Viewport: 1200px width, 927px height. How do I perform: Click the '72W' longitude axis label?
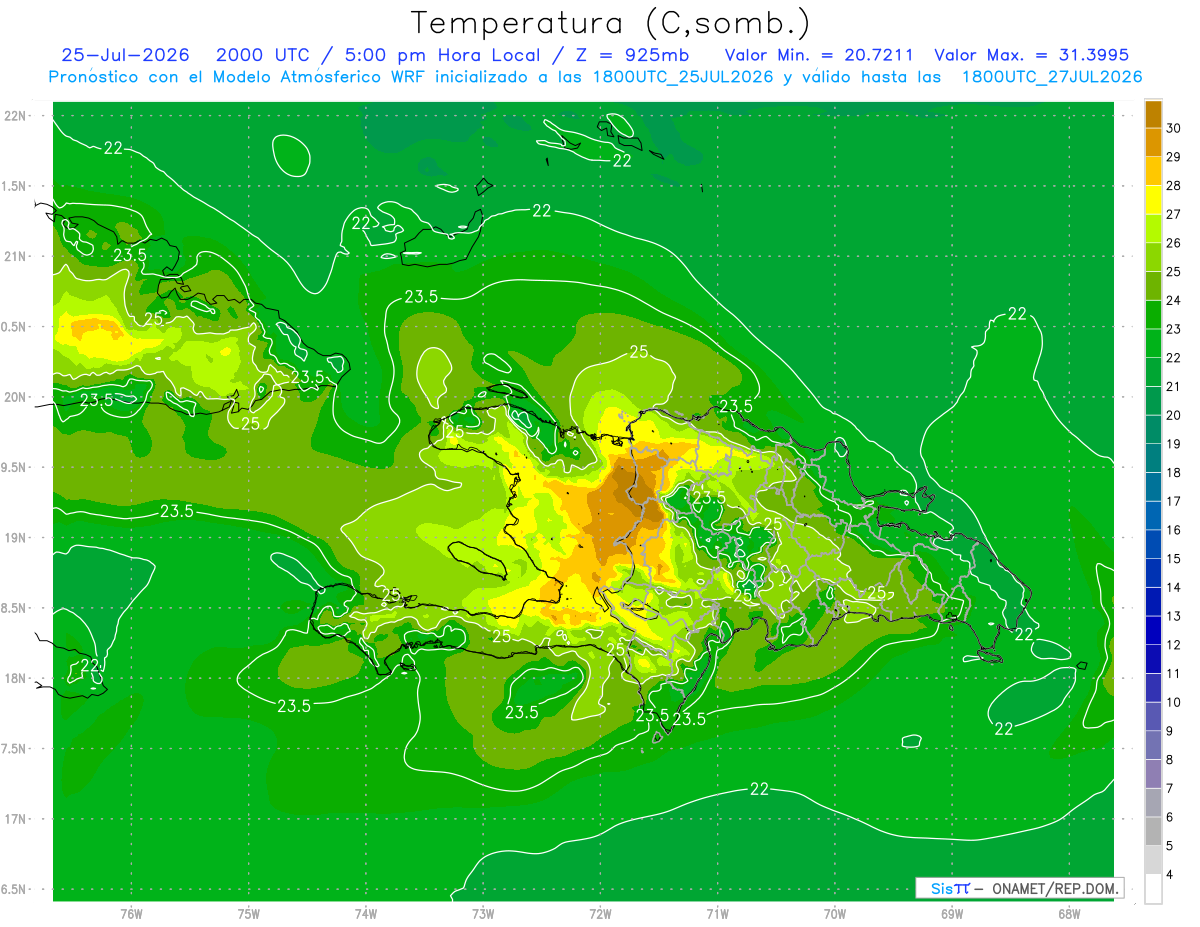point(600,914)
